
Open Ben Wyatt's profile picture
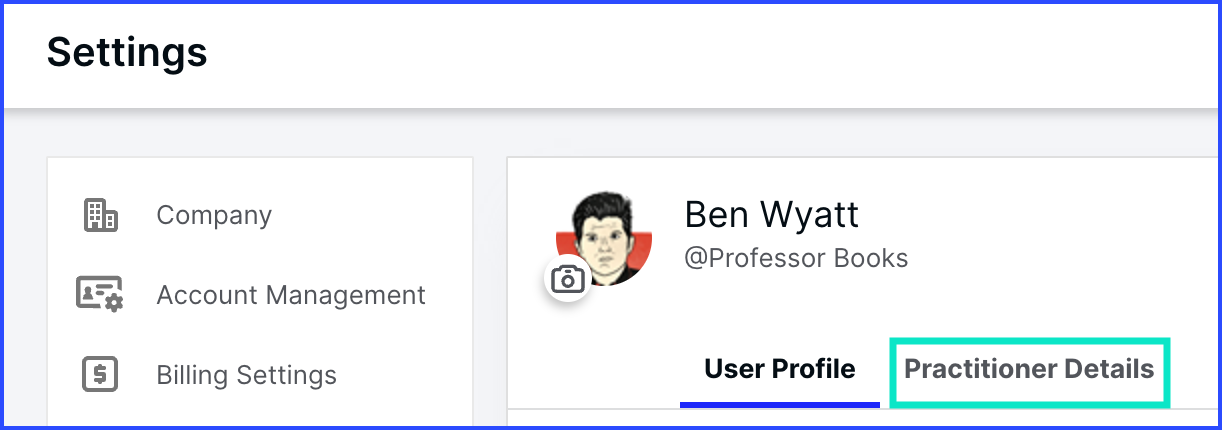(x=604, y=239)
